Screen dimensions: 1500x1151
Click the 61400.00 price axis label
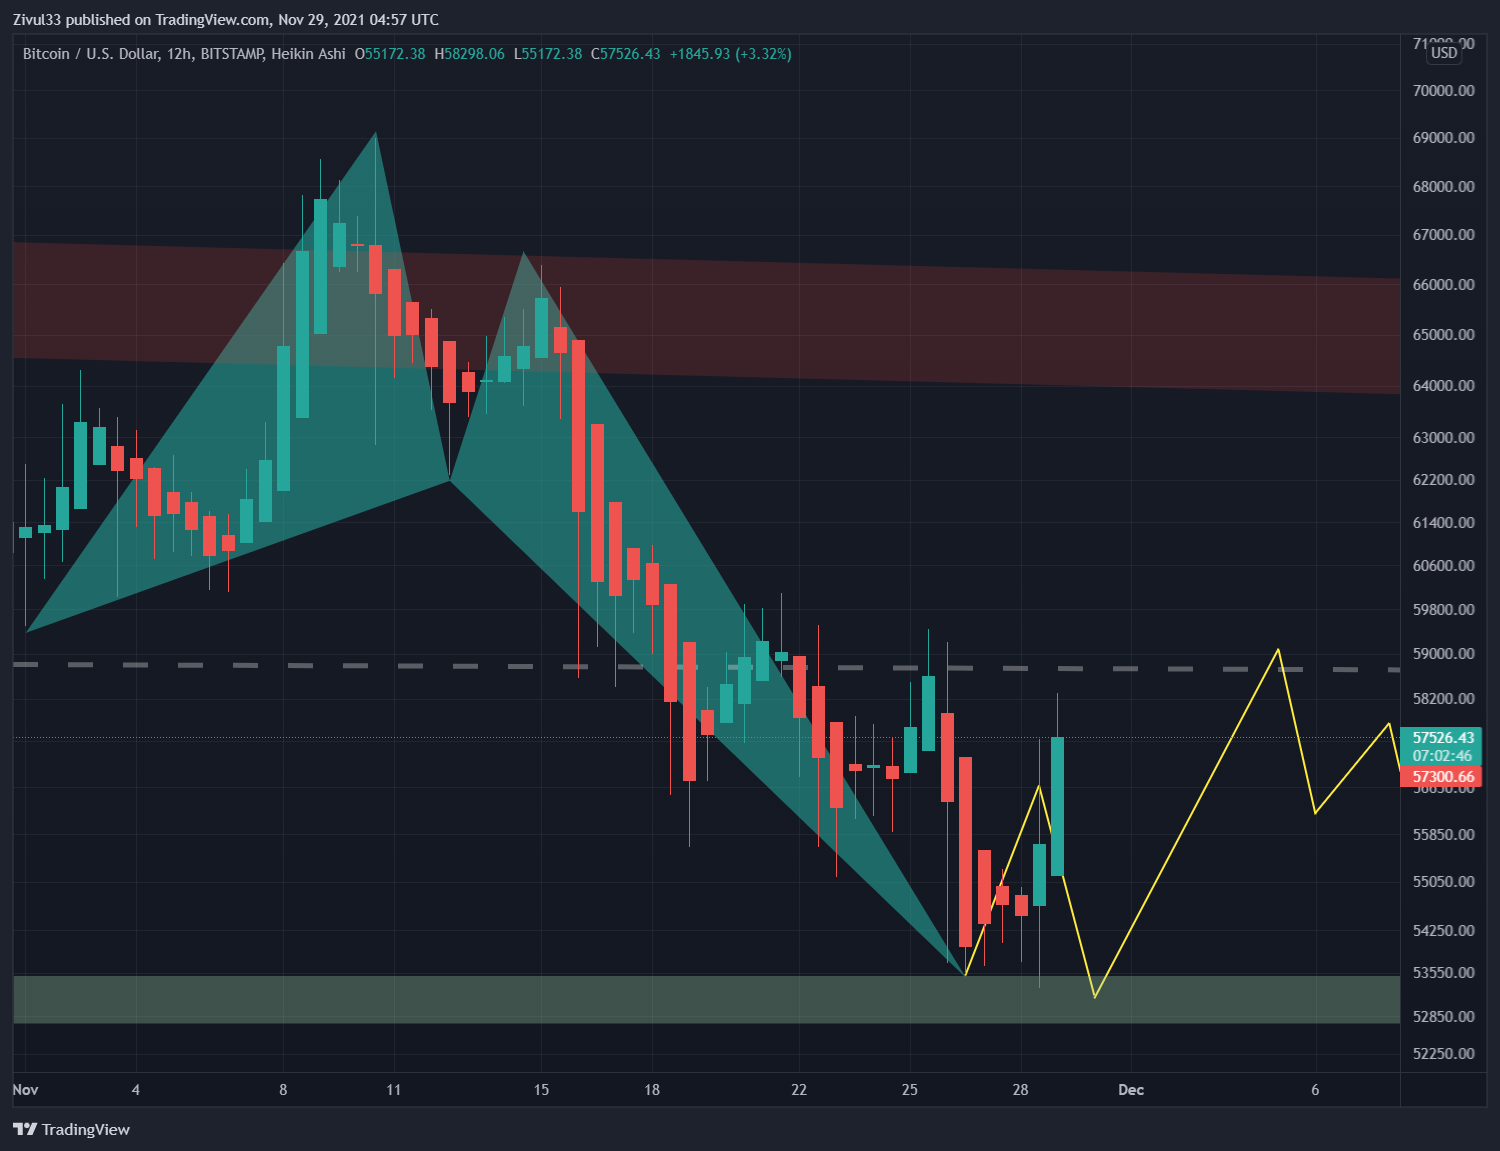click(x=1443, y=523)
